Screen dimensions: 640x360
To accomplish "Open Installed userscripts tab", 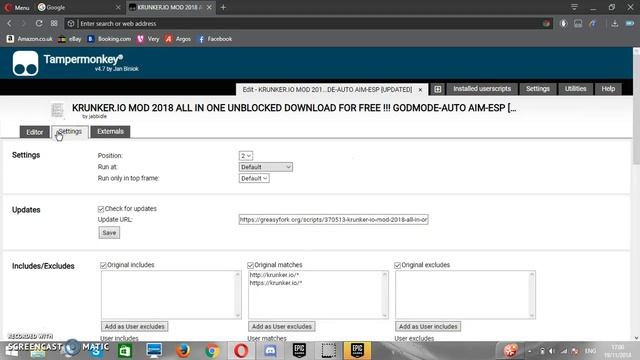I will coord(482,89).
